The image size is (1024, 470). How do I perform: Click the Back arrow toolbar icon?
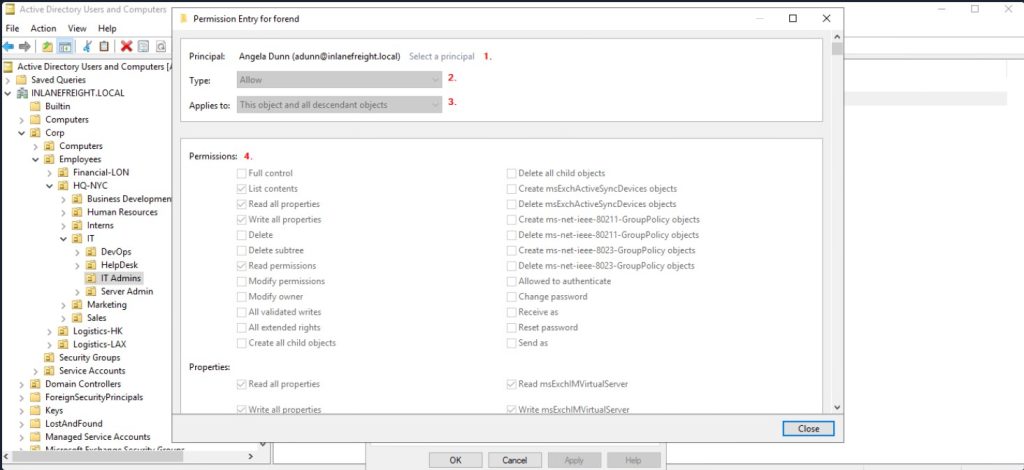click(8, 46)
